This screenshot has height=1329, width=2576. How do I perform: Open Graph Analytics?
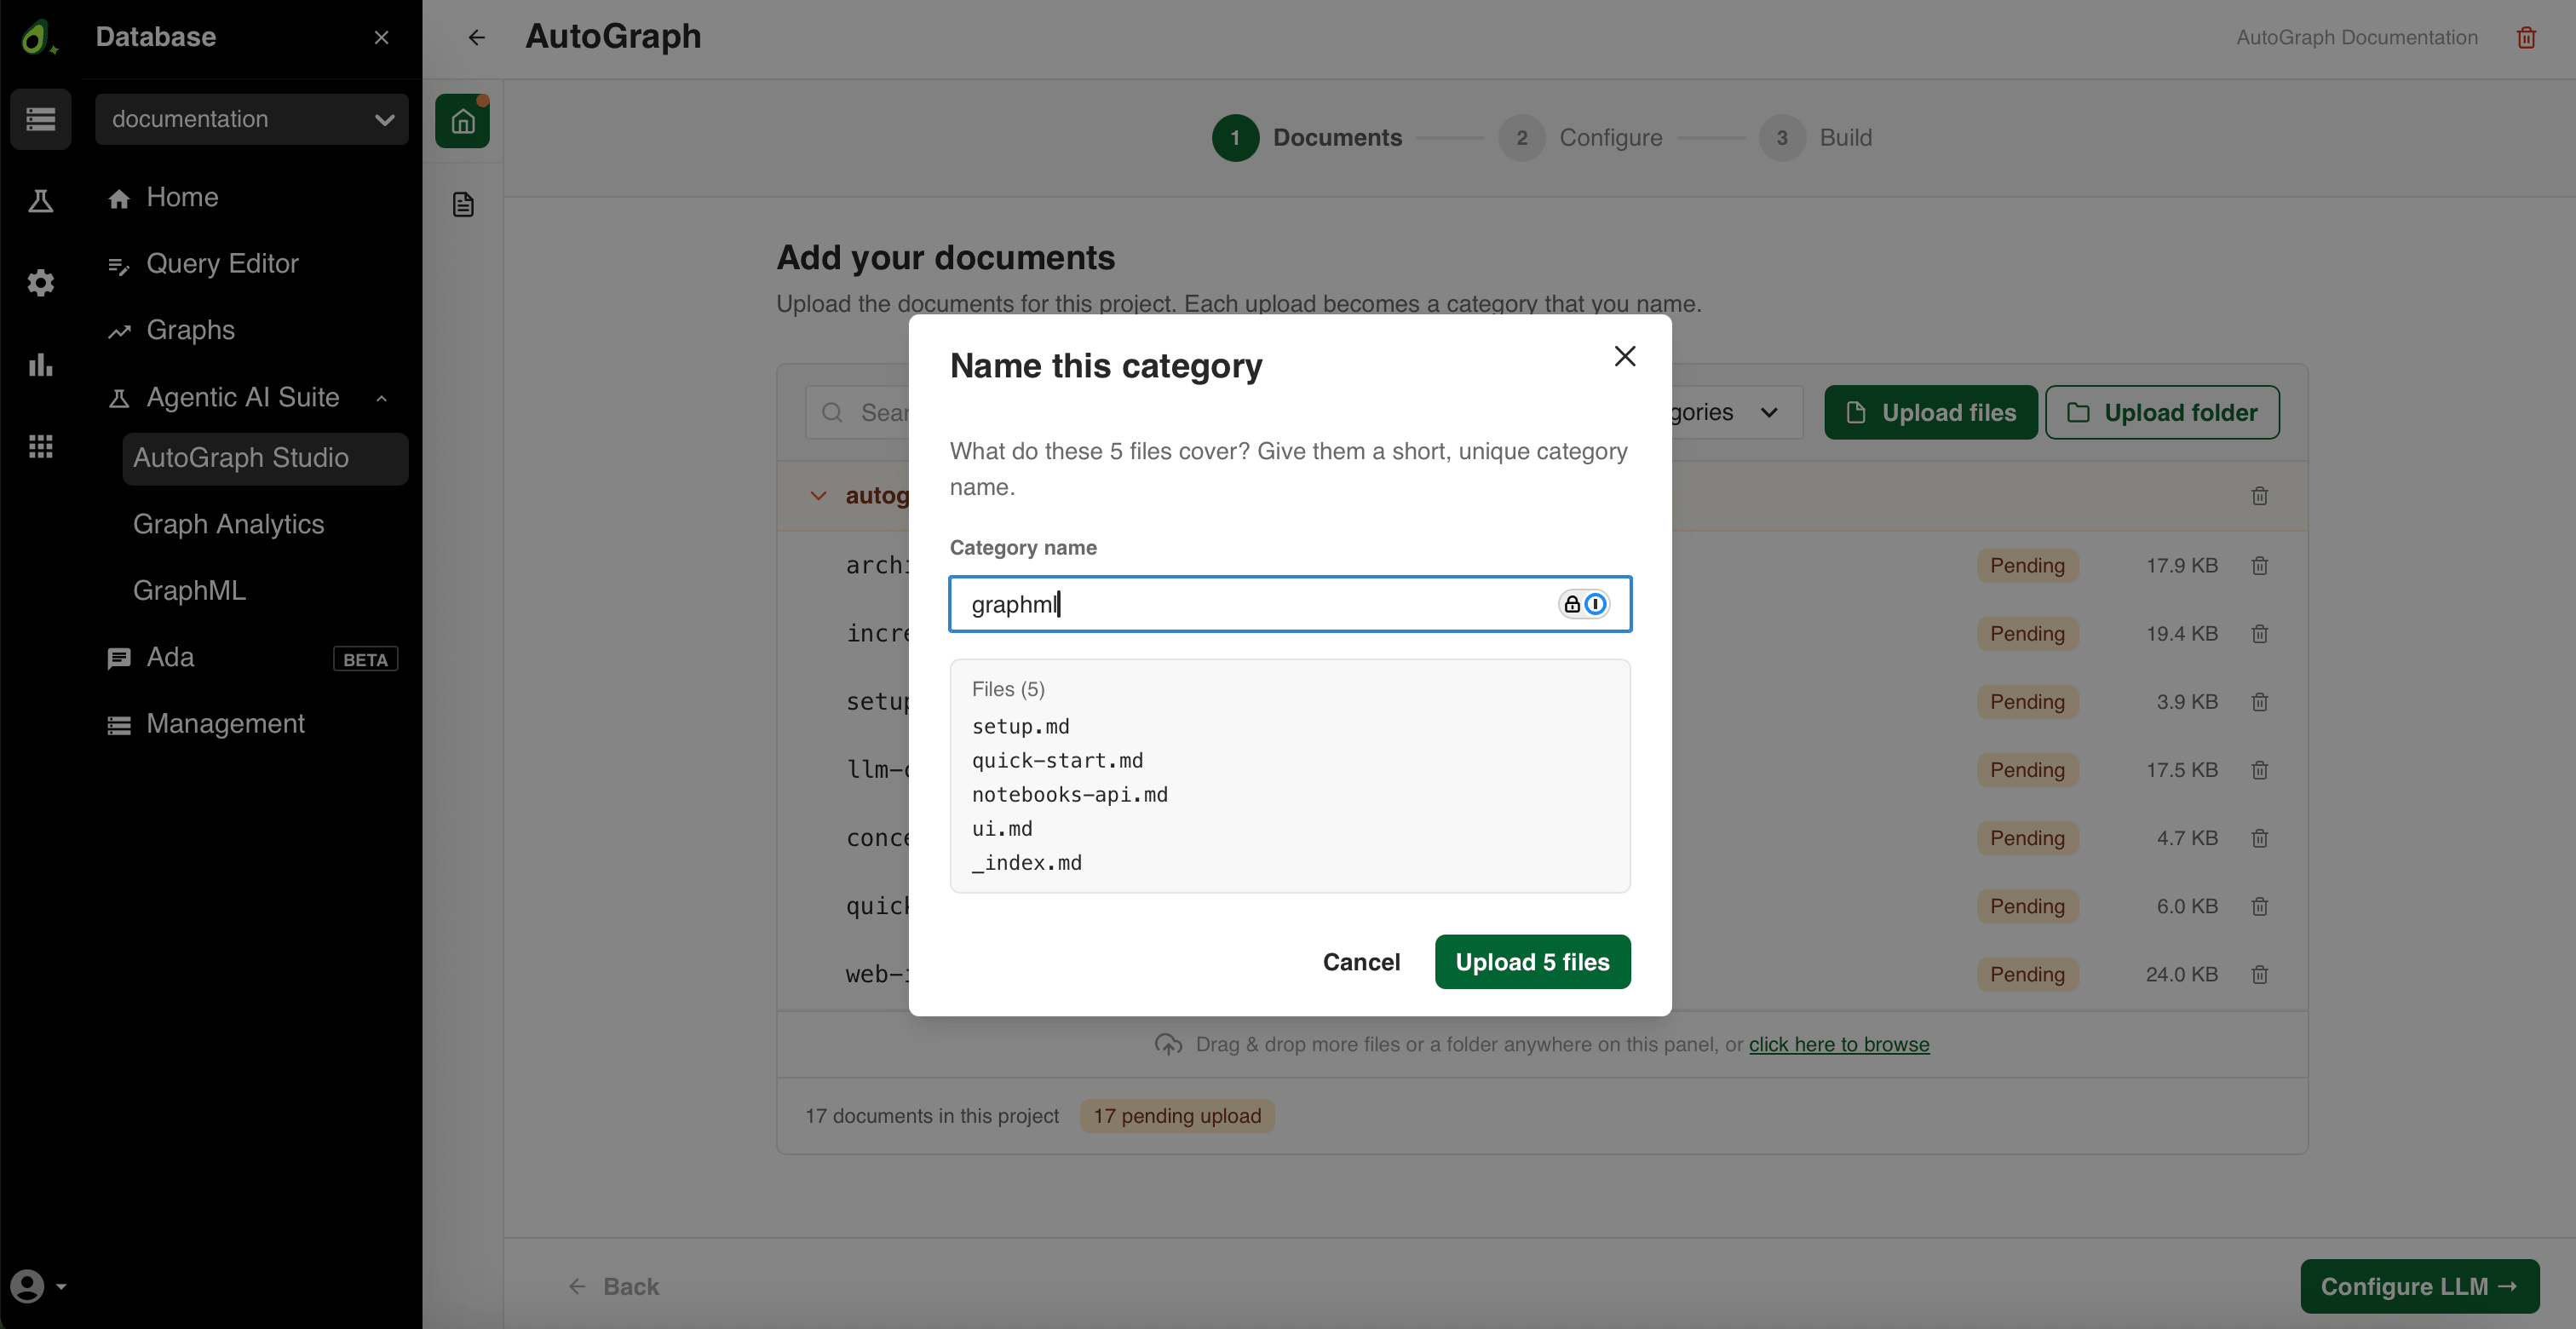pos(229,524)
